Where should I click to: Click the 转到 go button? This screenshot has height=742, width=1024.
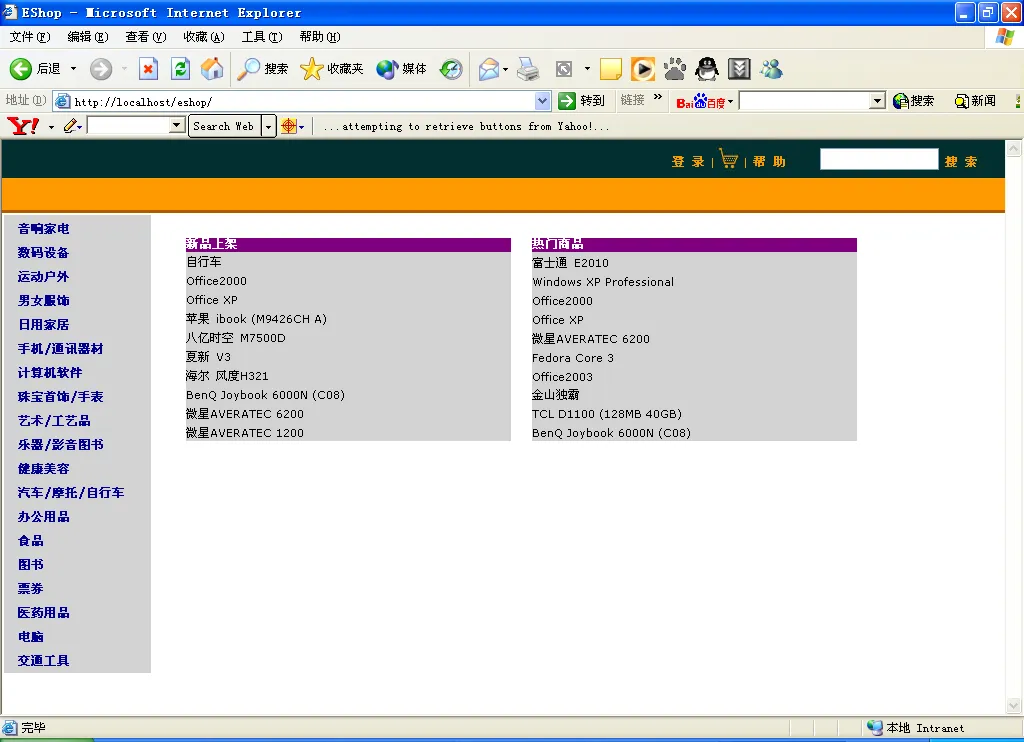581,101
